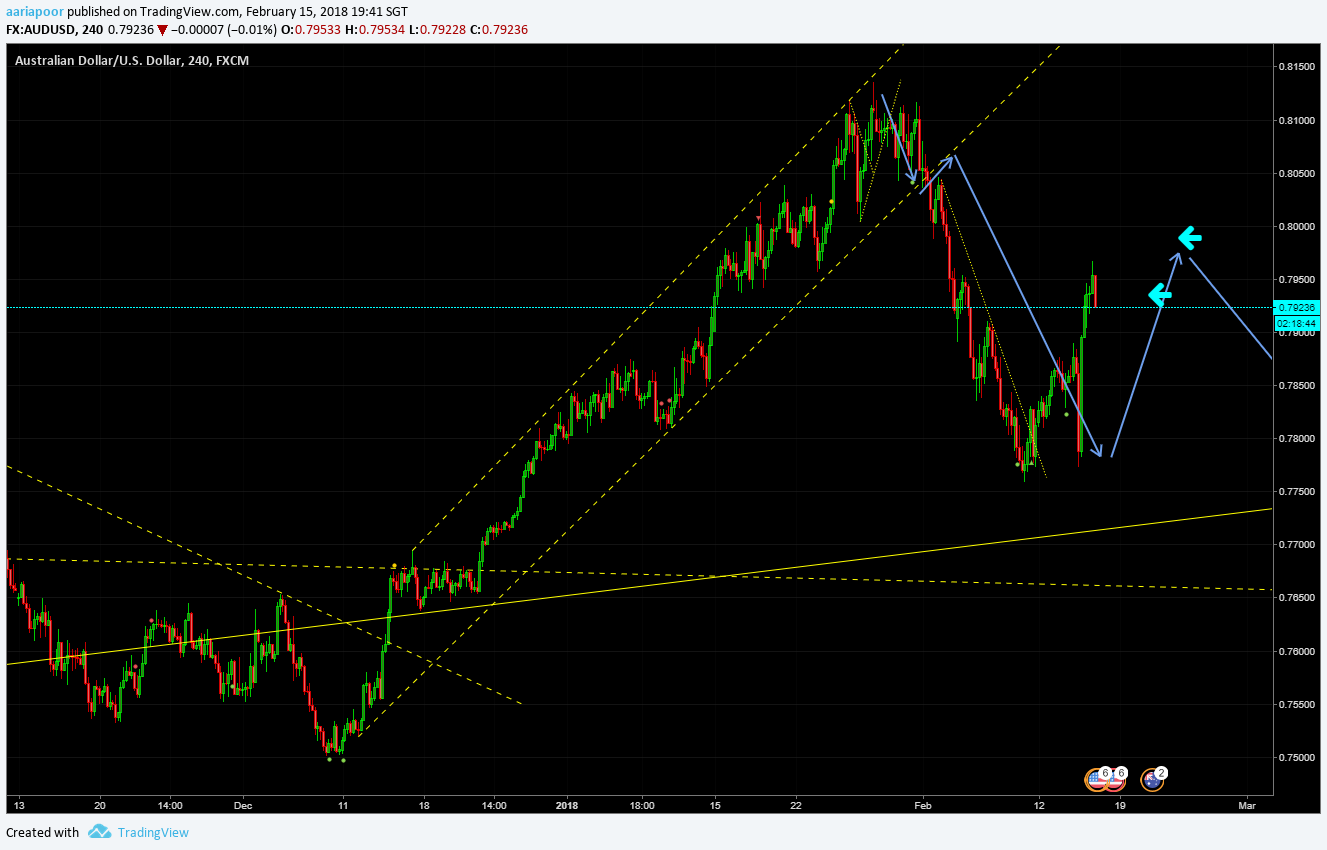Click price axis label 0.77500
This screenshot has height=850, width=1327.
coord(1297,492)
